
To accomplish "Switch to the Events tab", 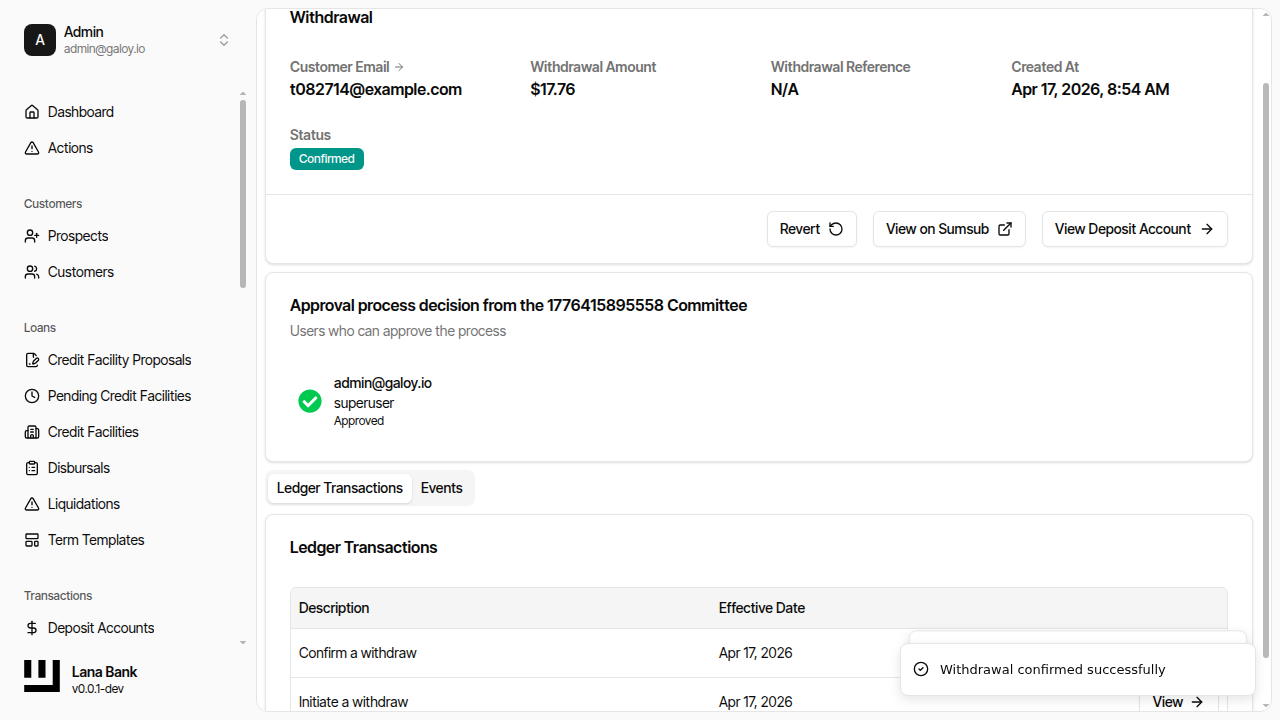I will [441, 488].
